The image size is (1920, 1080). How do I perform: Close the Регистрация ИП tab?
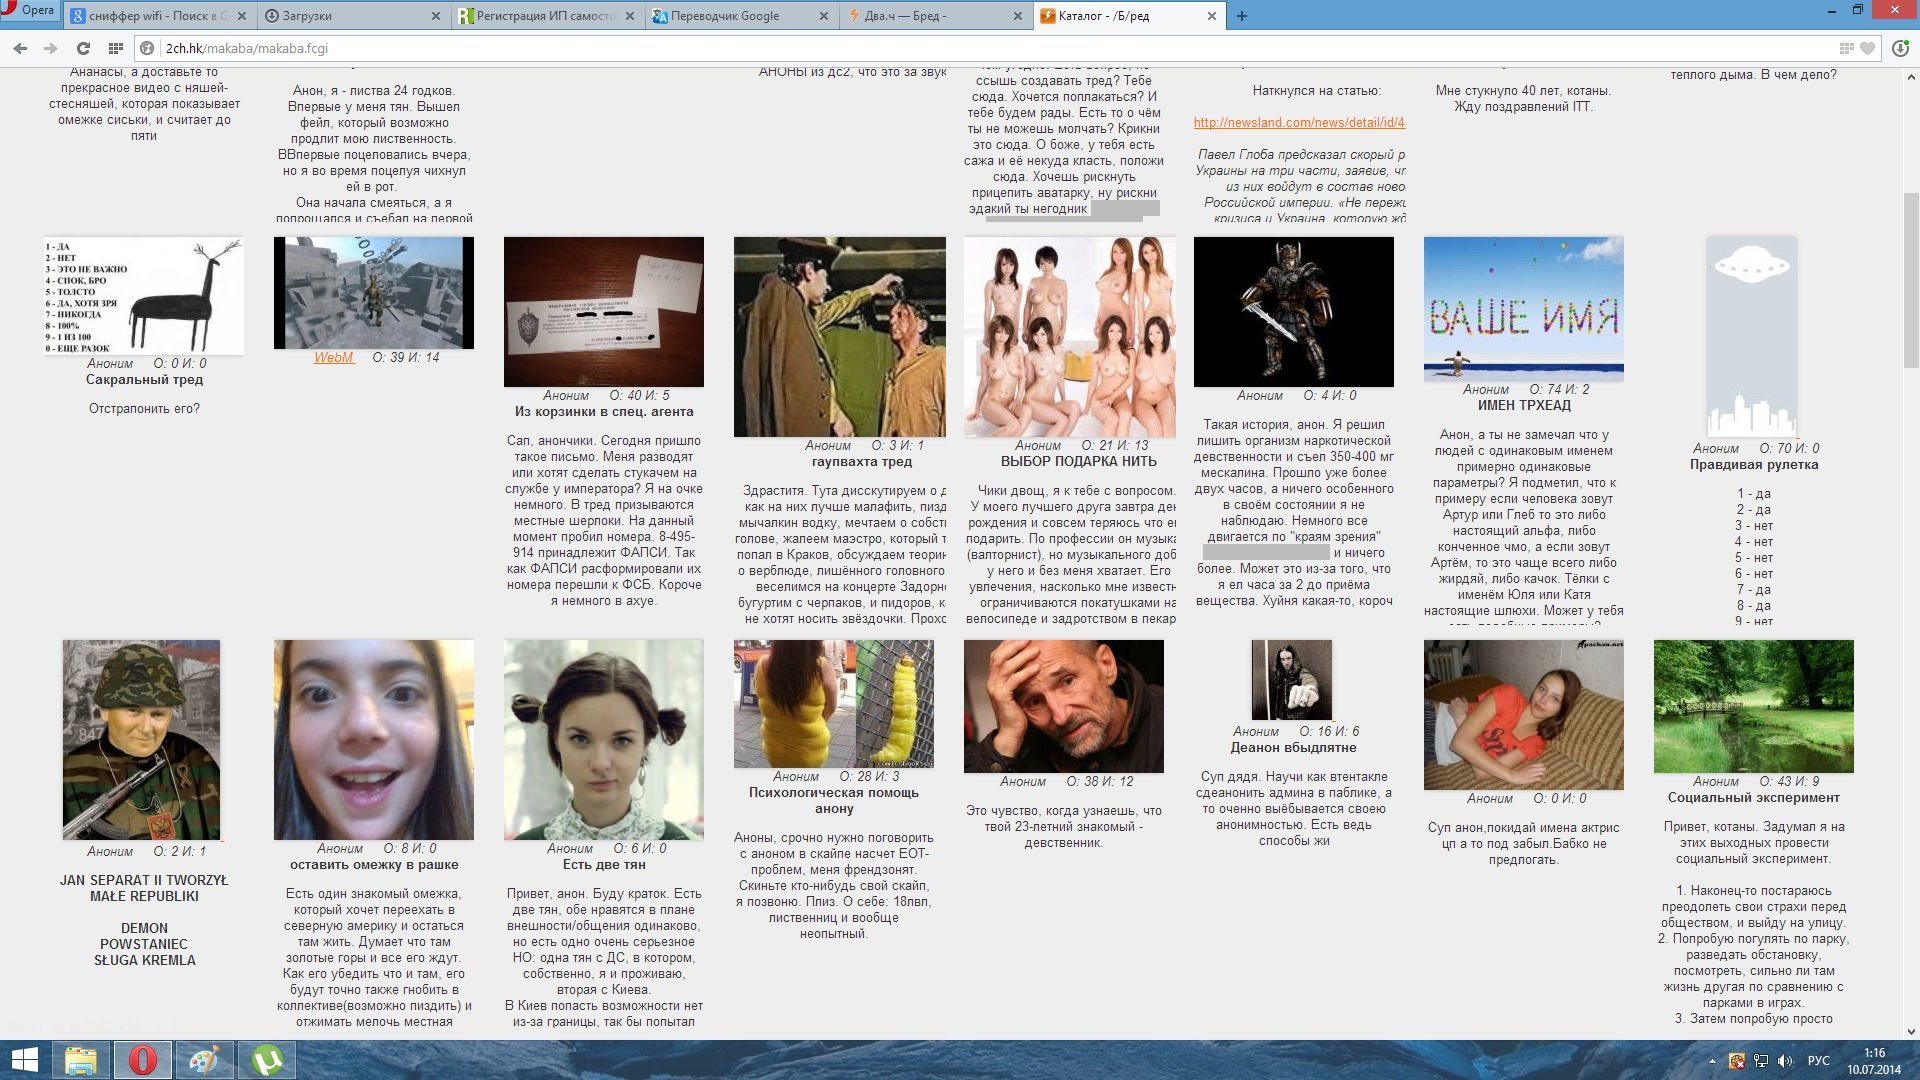click(x=630, y=16)
